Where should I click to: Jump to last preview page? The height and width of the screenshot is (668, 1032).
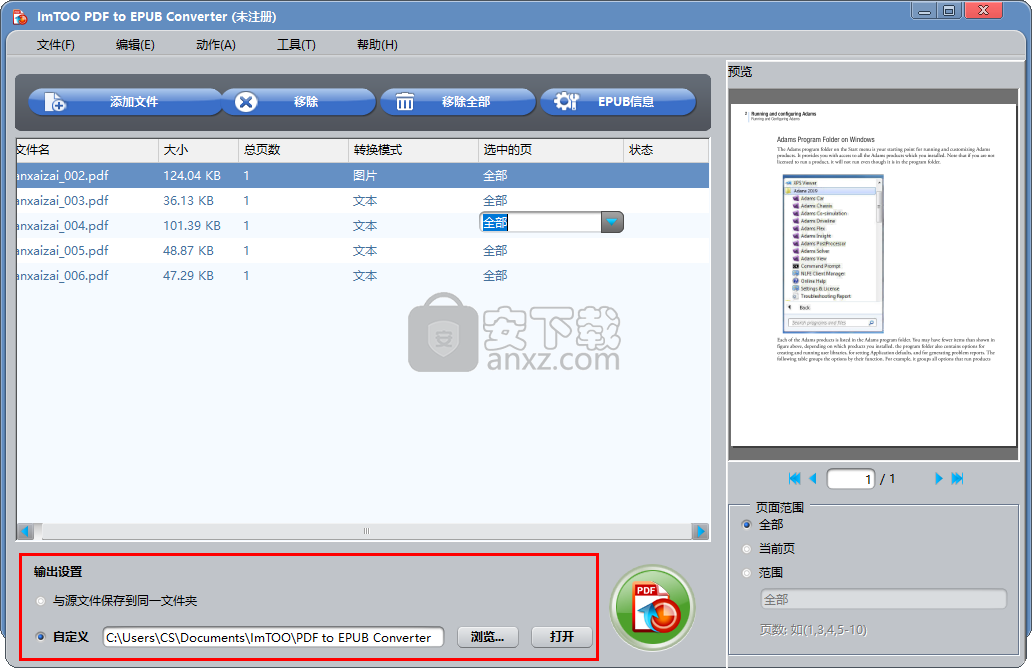958,478
